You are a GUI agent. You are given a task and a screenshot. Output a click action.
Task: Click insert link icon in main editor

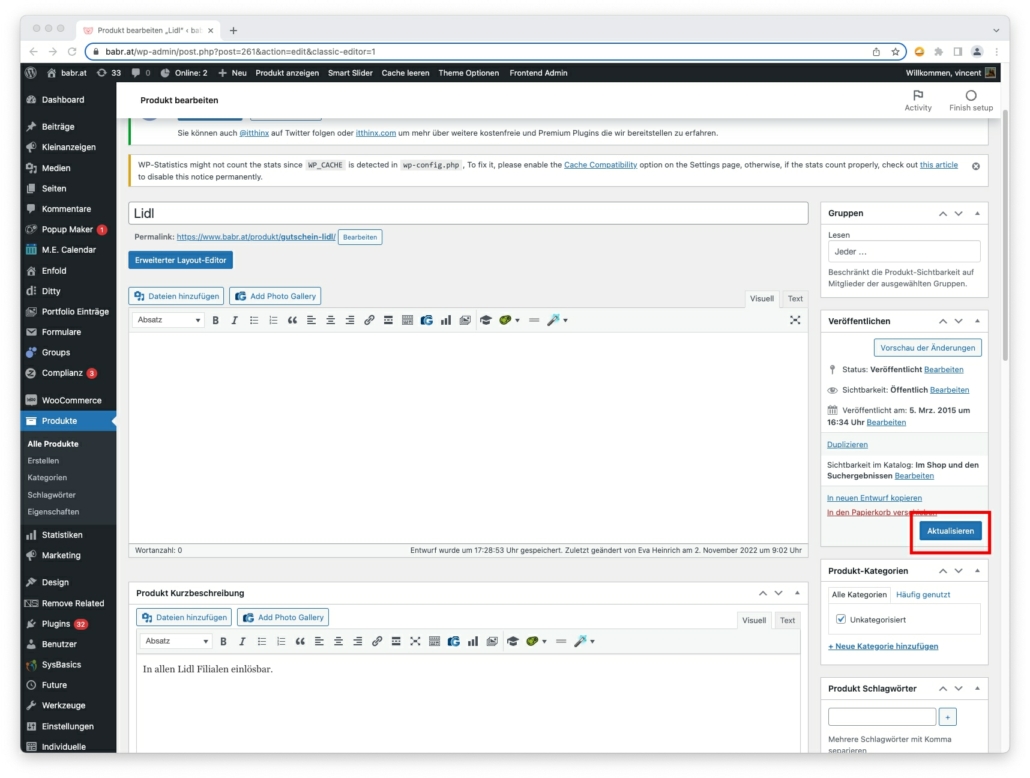[x=369, y=320]
